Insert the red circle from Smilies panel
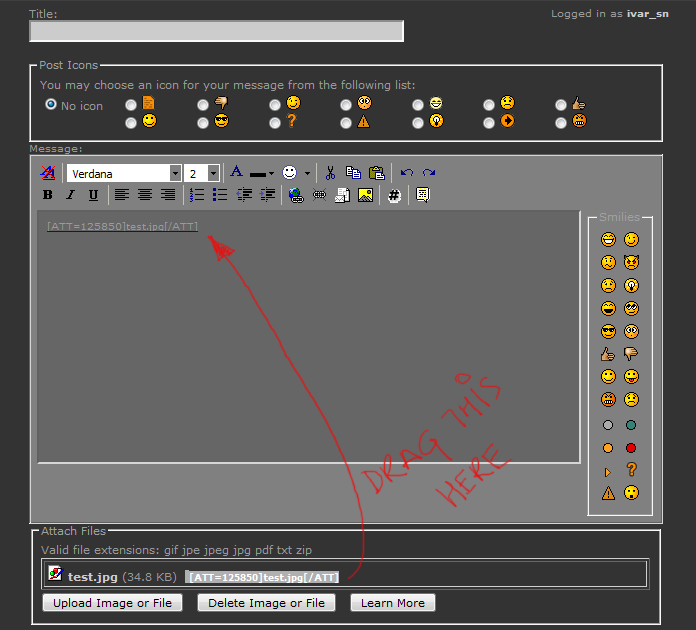696x630 pixels. [x=631, y=448]
